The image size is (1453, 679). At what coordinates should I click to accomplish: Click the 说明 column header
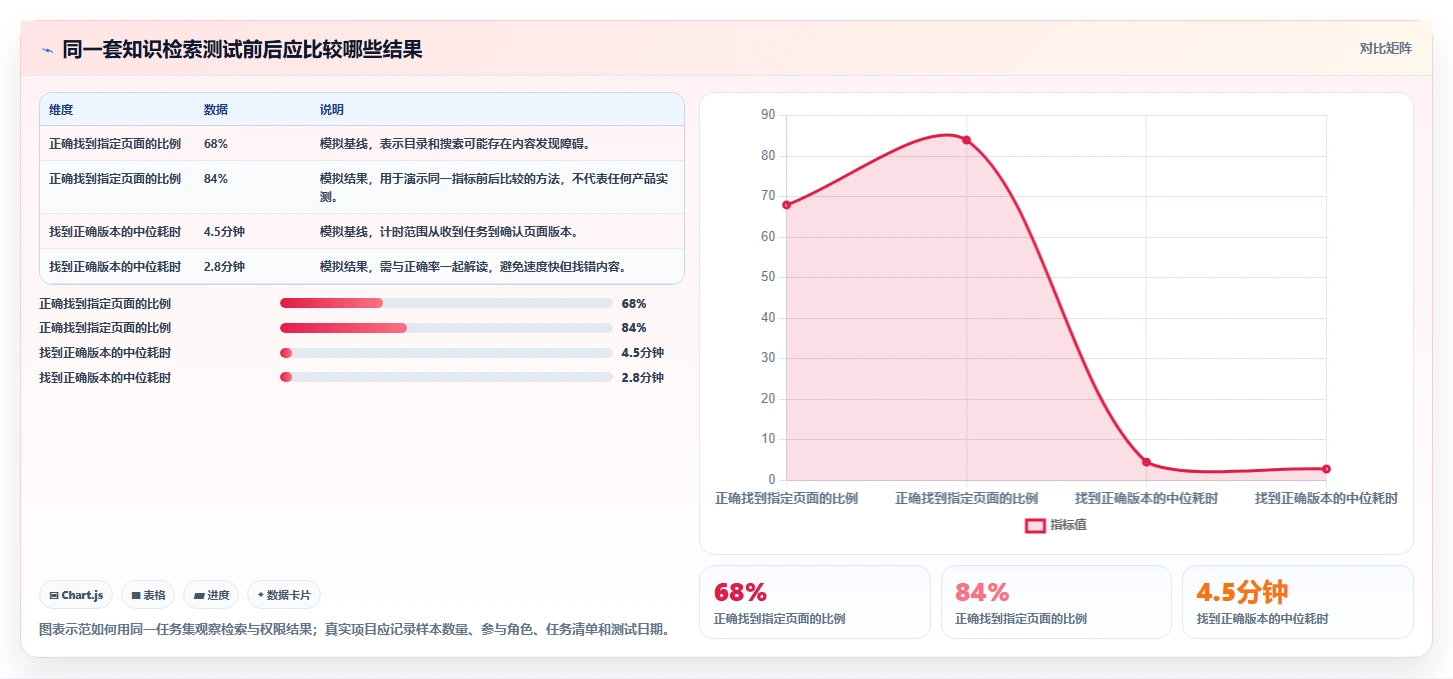[332, 110]
